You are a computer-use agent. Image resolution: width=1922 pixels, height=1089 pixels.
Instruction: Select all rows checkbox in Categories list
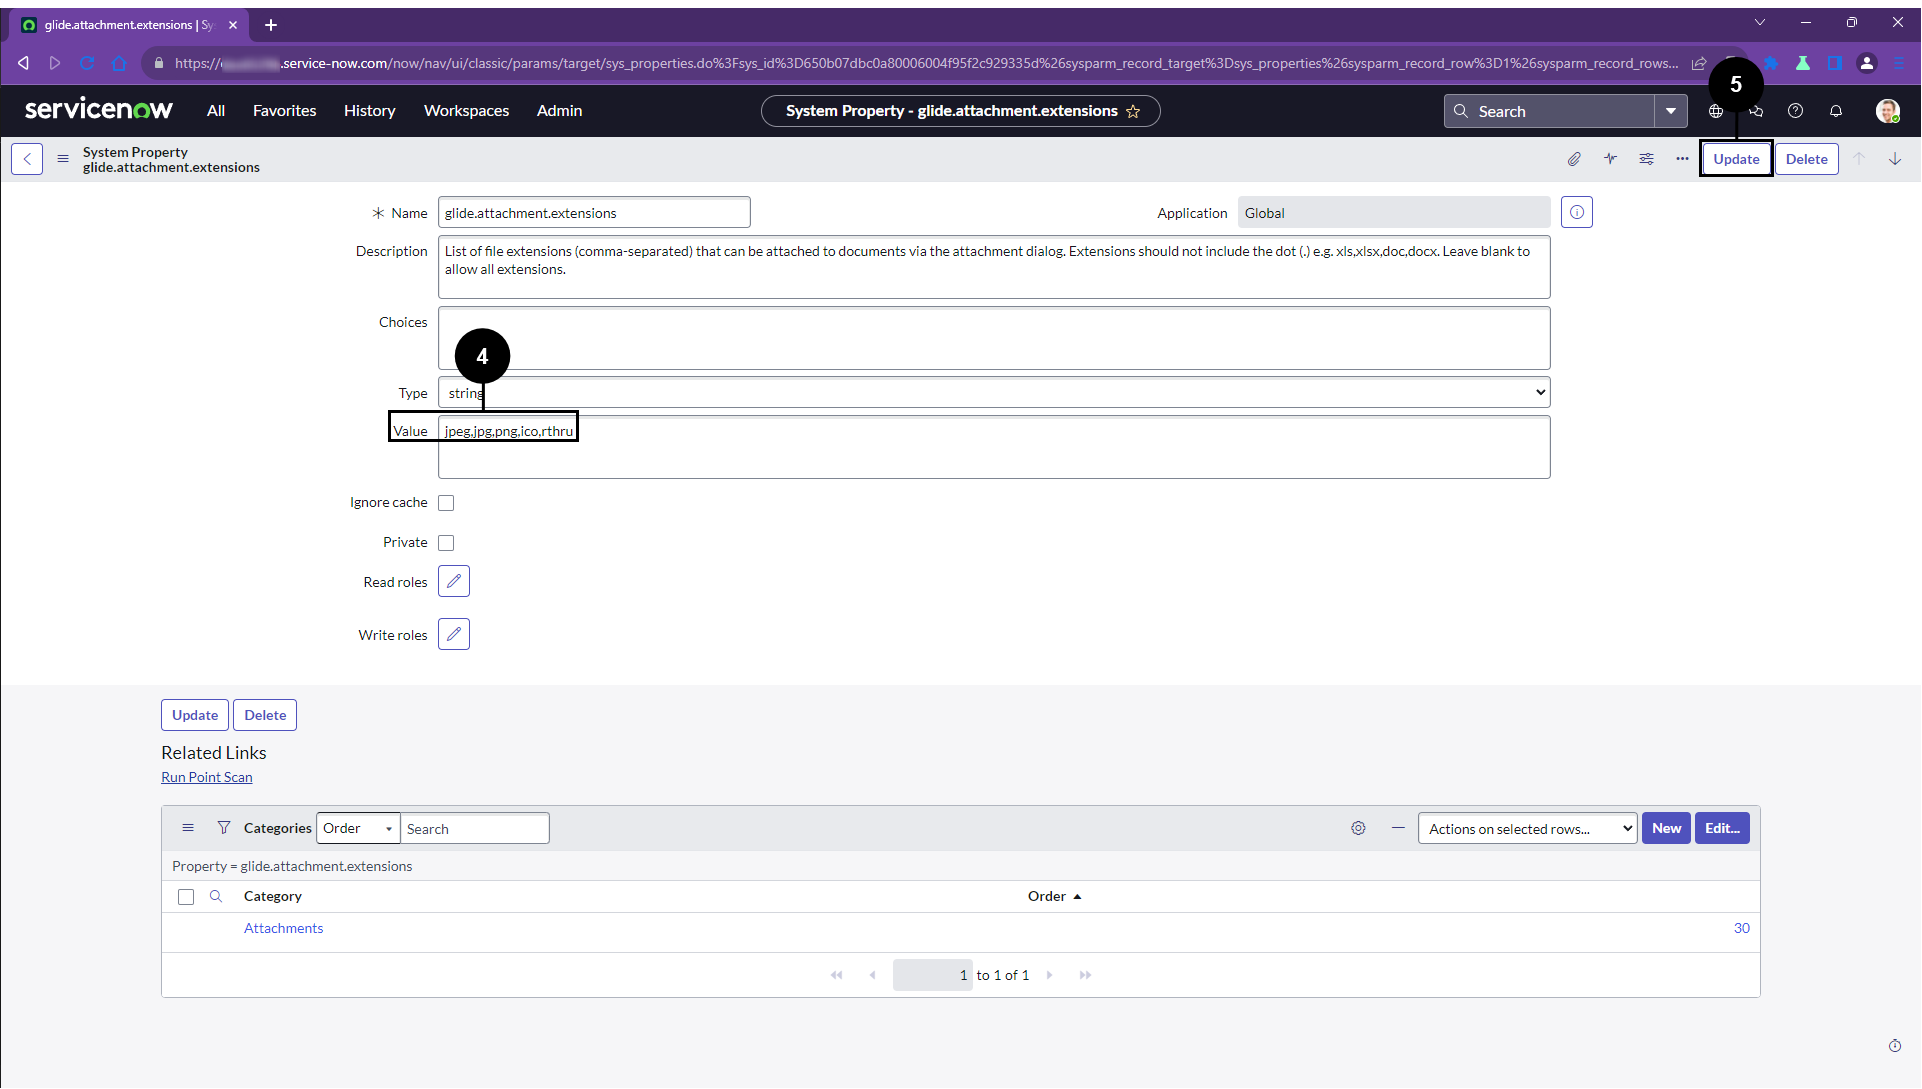[186, 897]
